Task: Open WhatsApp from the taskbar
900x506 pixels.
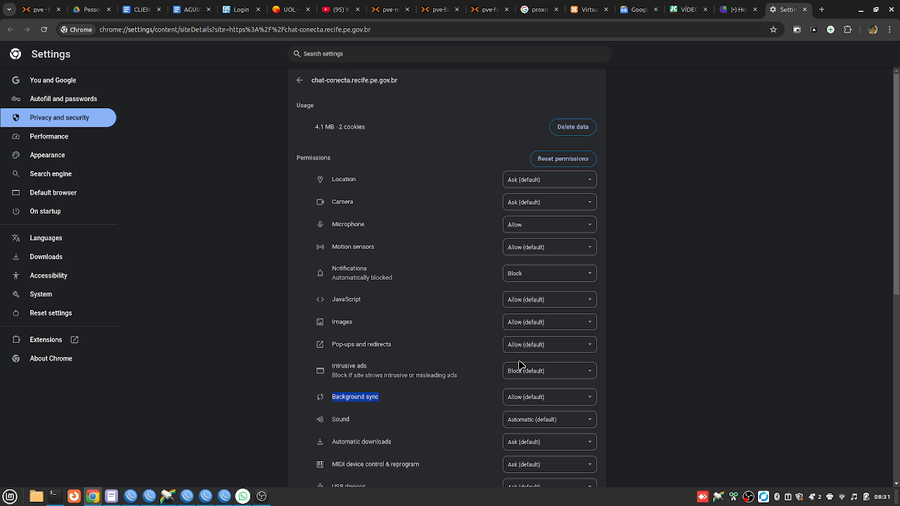Action: tap(243, 496)
